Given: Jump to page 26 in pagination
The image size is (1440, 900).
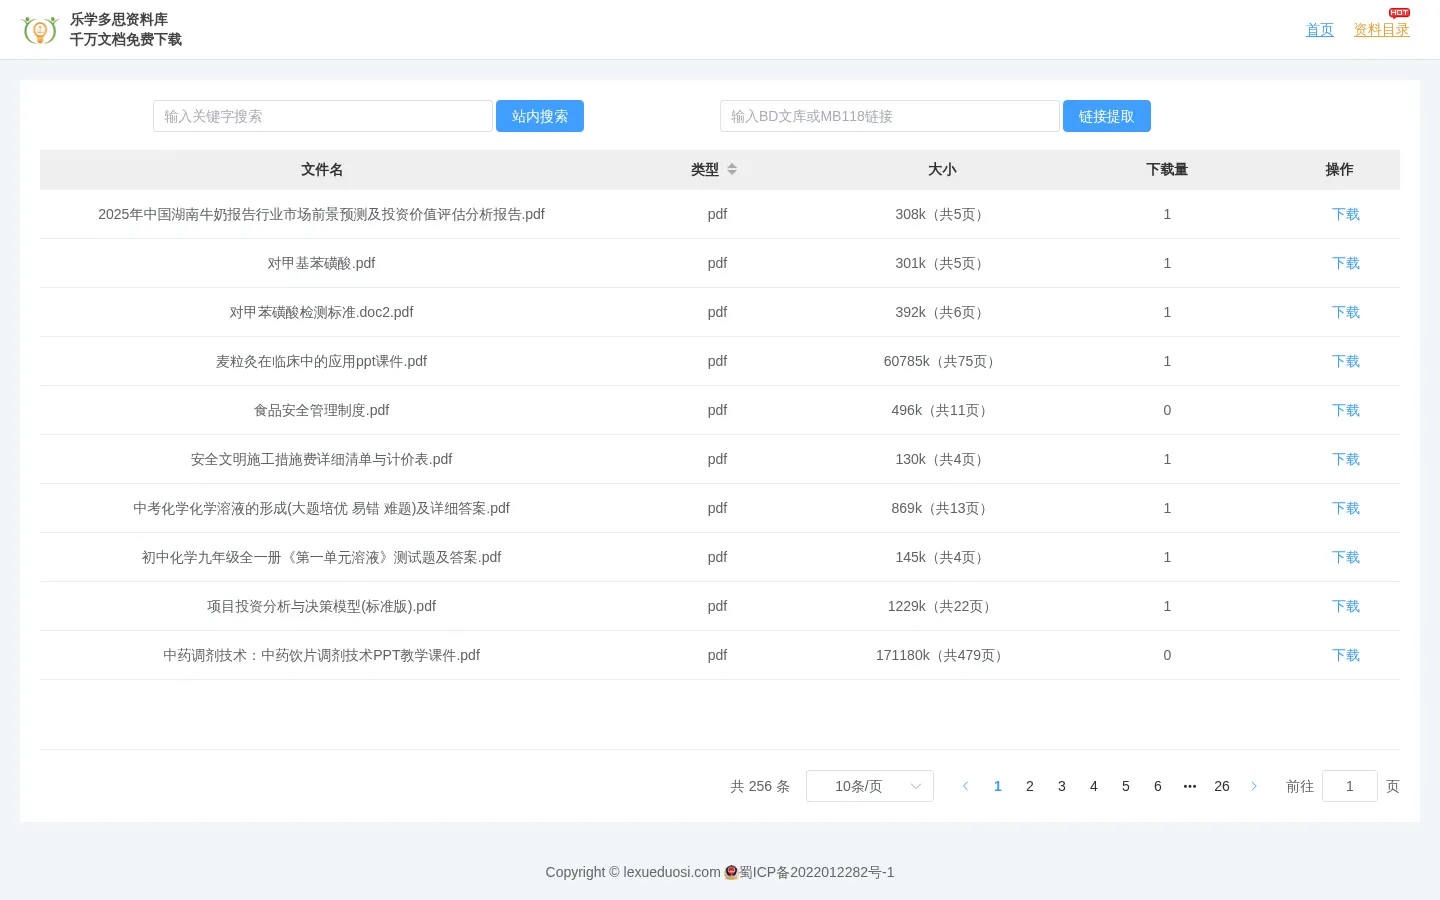Looking at the screenshot, I should pyautogui.click(x=1222, y=786).
